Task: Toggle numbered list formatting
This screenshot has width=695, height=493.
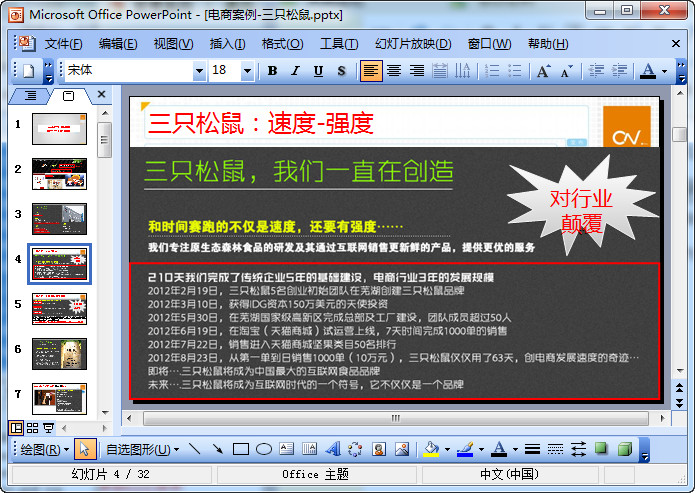Action: 492,70
